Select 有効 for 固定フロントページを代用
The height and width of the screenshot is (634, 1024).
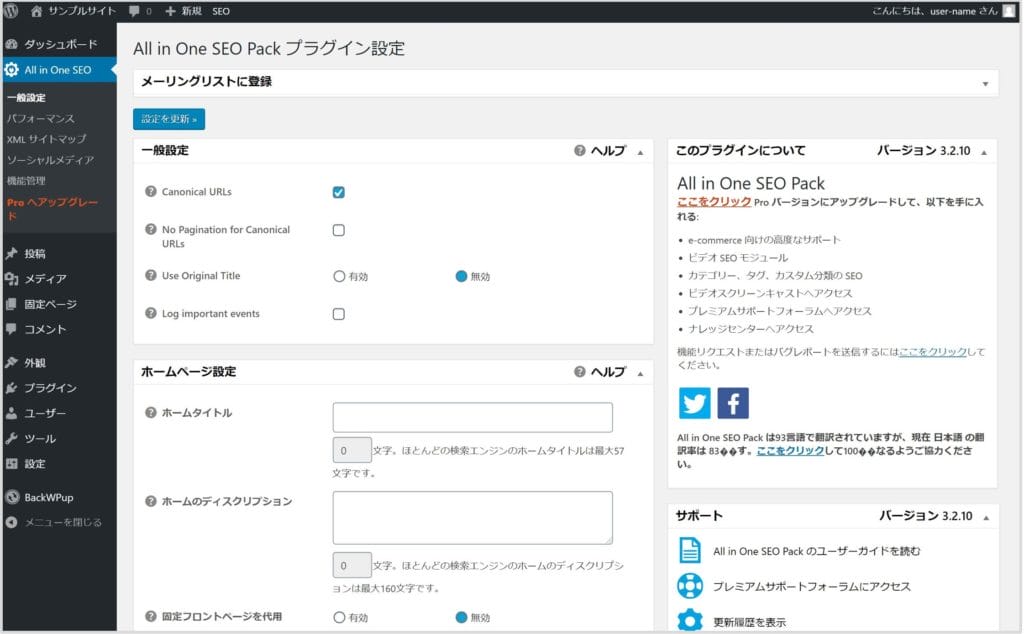(x=338, y=617)
